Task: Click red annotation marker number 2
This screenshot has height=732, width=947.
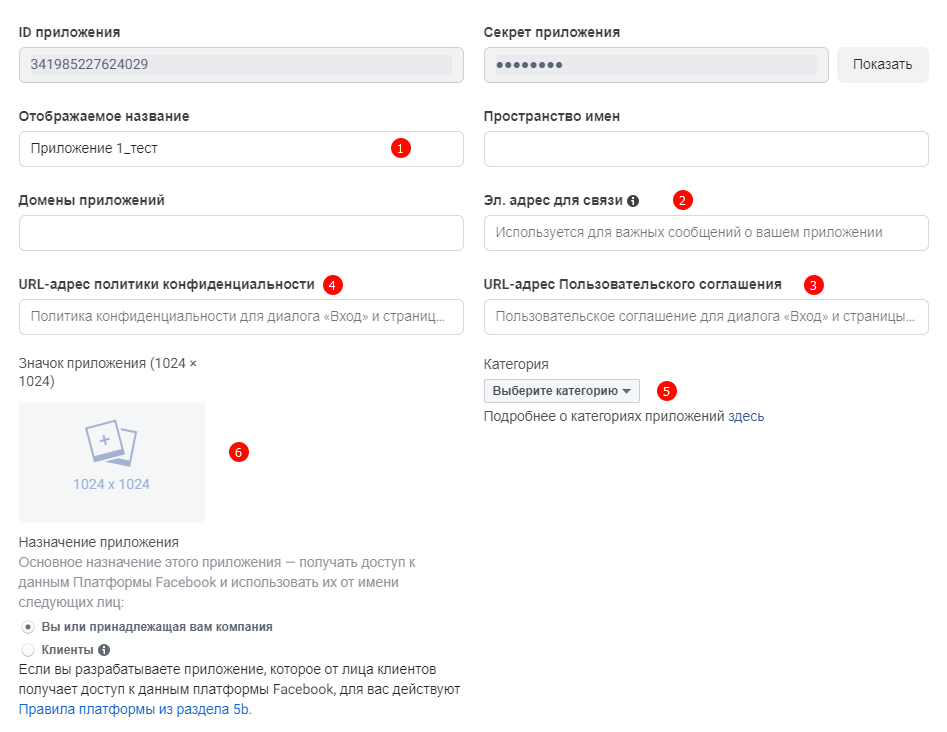Action: pyautogui.click(x=682, y=200)
